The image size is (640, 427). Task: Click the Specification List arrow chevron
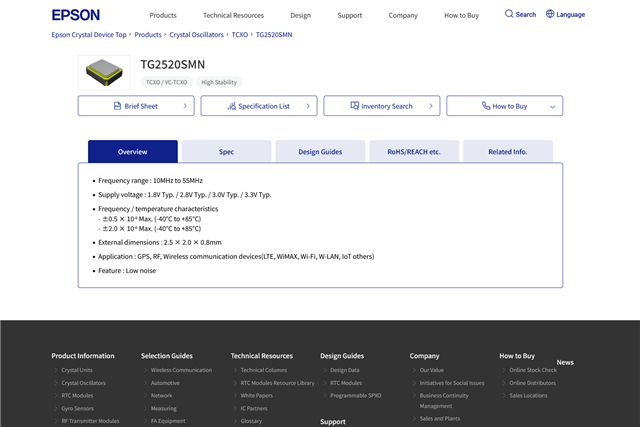pyautogui.click(x=308, y=106)
